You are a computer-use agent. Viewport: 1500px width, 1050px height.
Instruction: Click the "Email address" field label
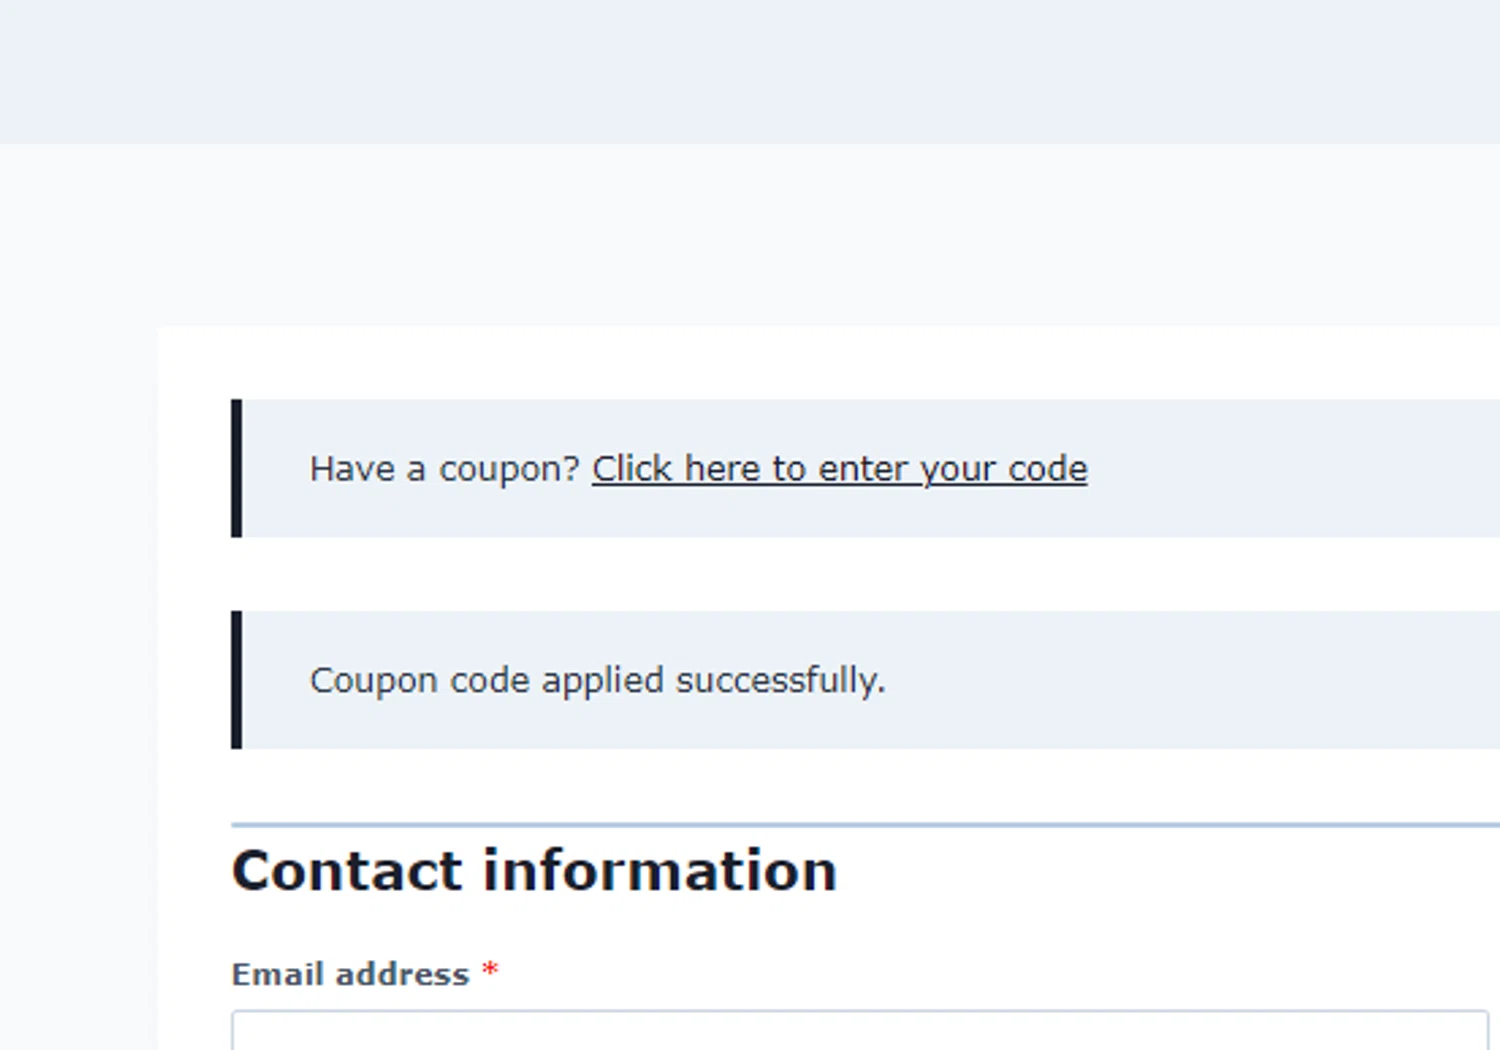pyautogui.click(x=350, y=974)
